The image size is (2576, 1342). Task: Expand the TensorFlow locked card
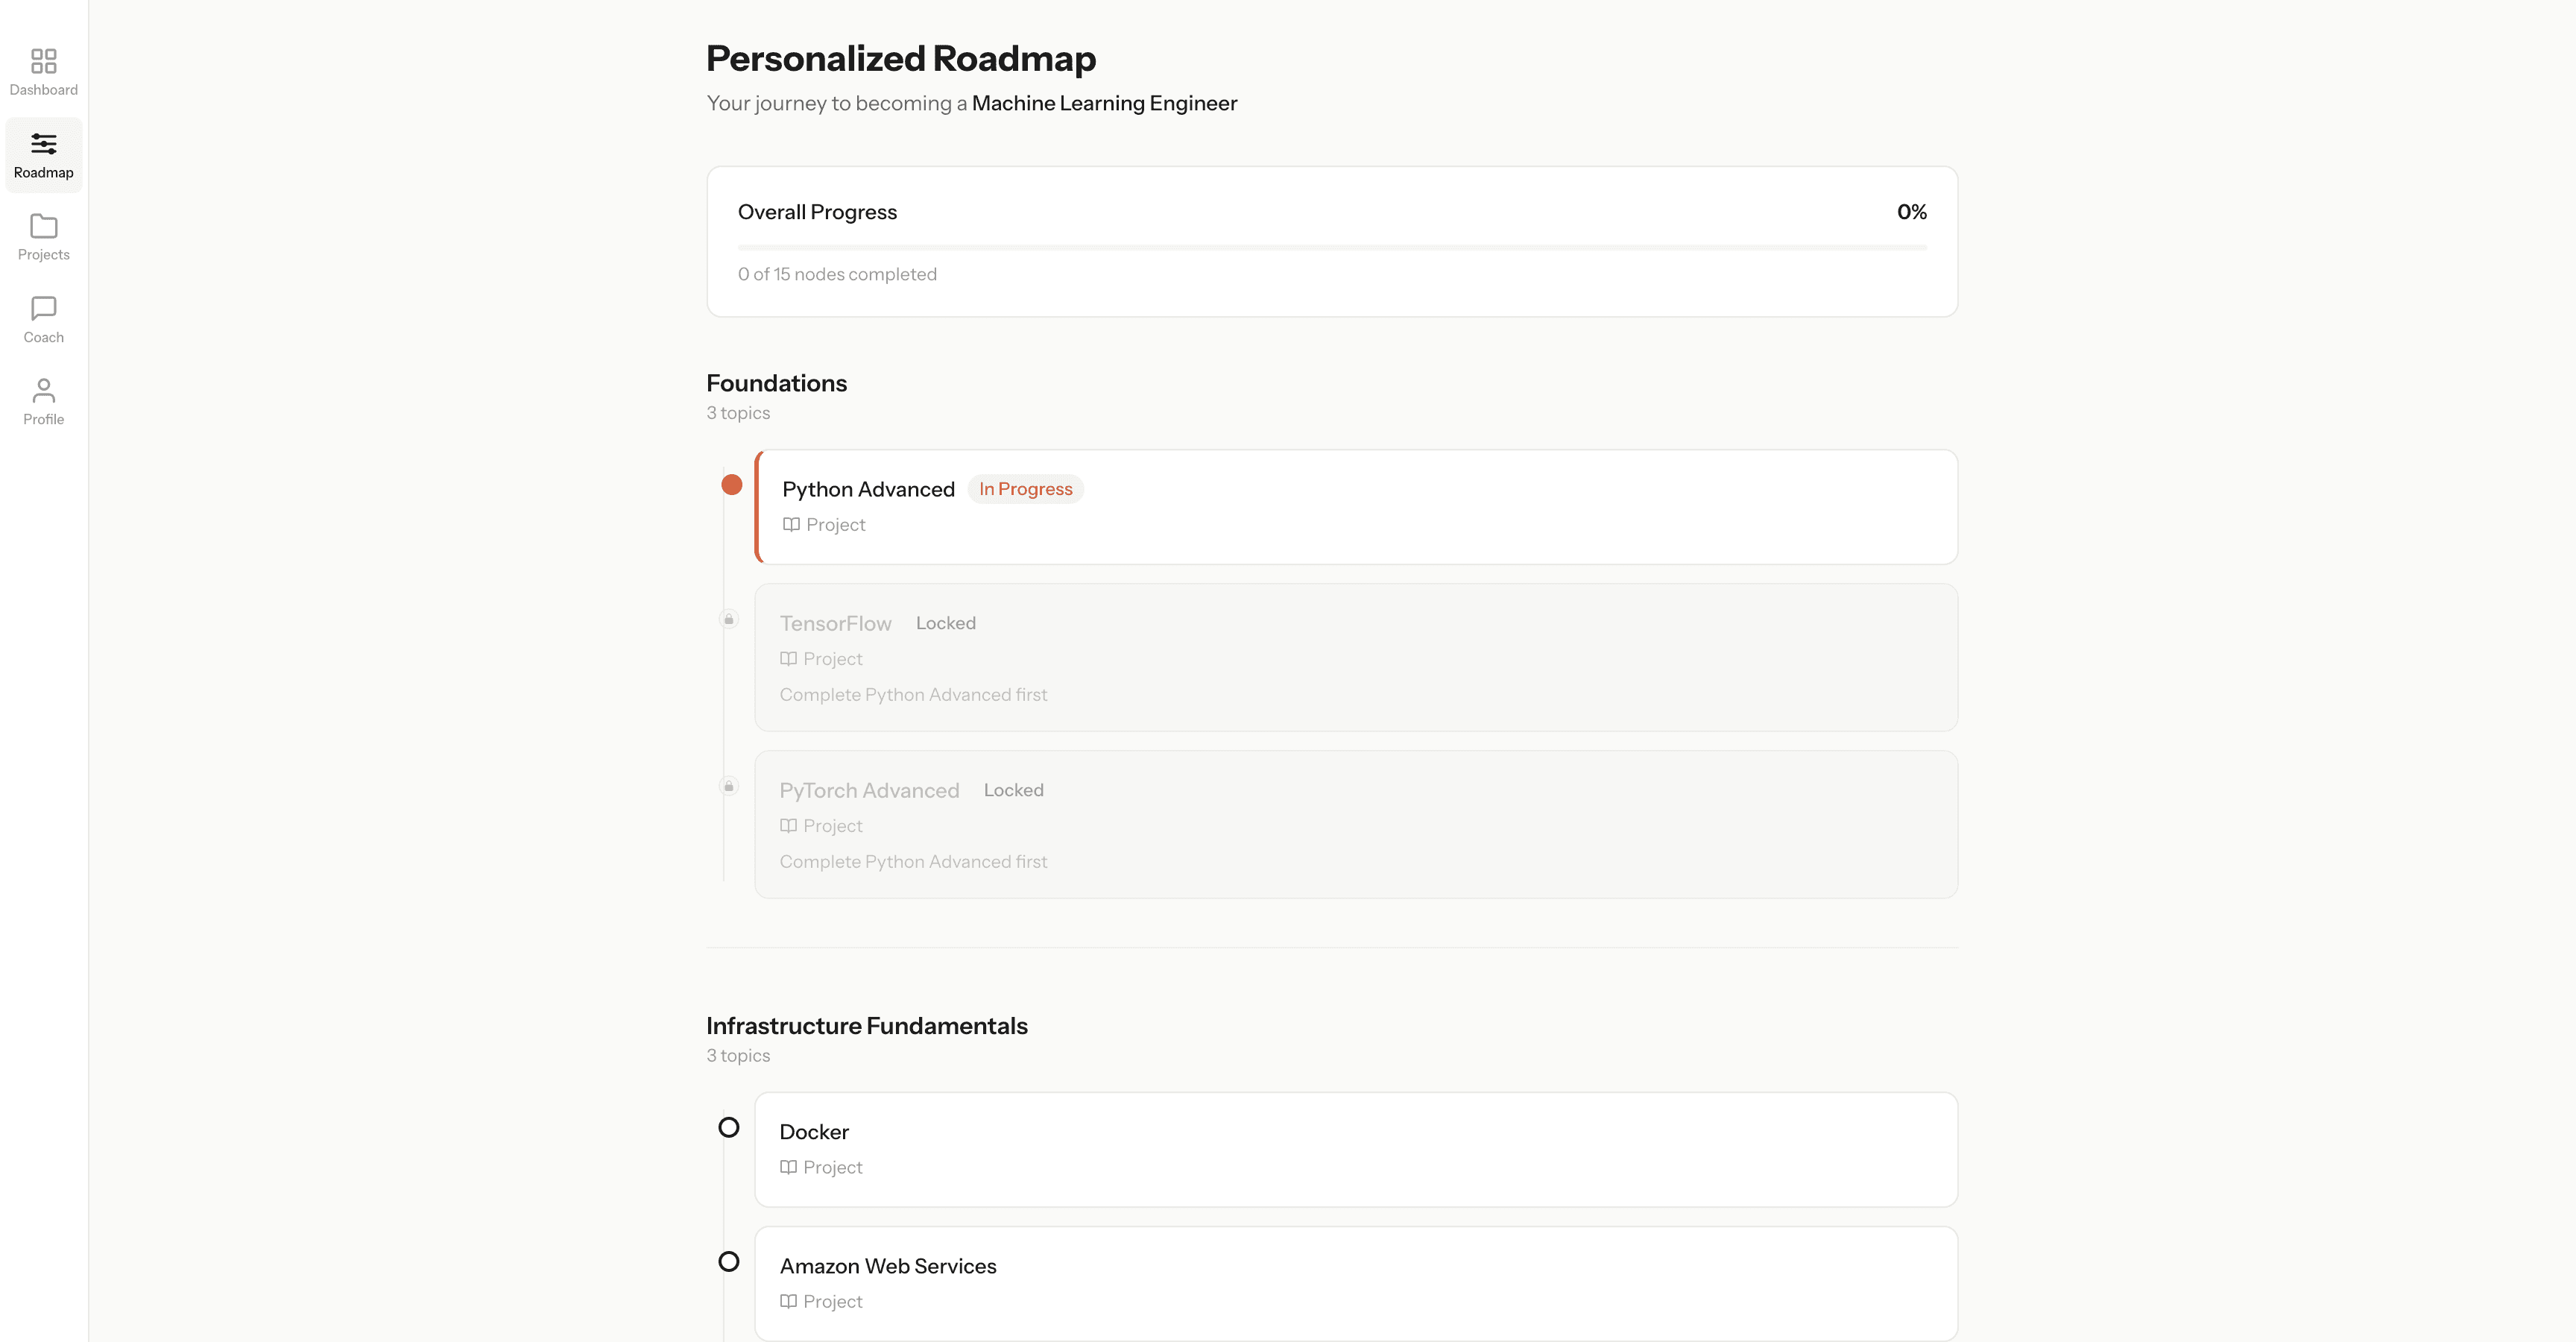click(x=1355, y=657)
